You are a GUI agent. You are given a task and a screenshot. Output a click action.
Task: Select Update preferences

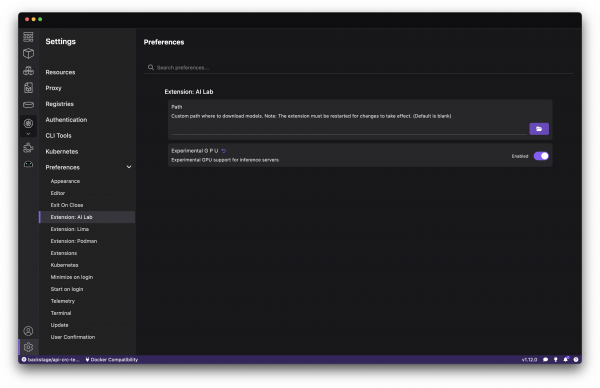(x=59, y=325)
